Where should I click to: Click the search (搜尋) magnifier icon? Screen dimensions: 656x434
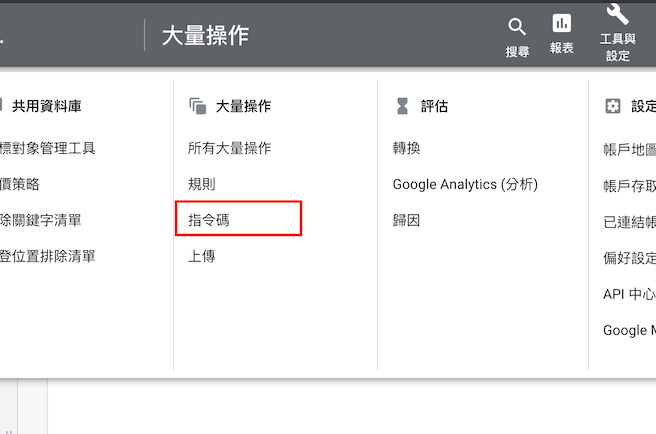[x=517, y=27]
